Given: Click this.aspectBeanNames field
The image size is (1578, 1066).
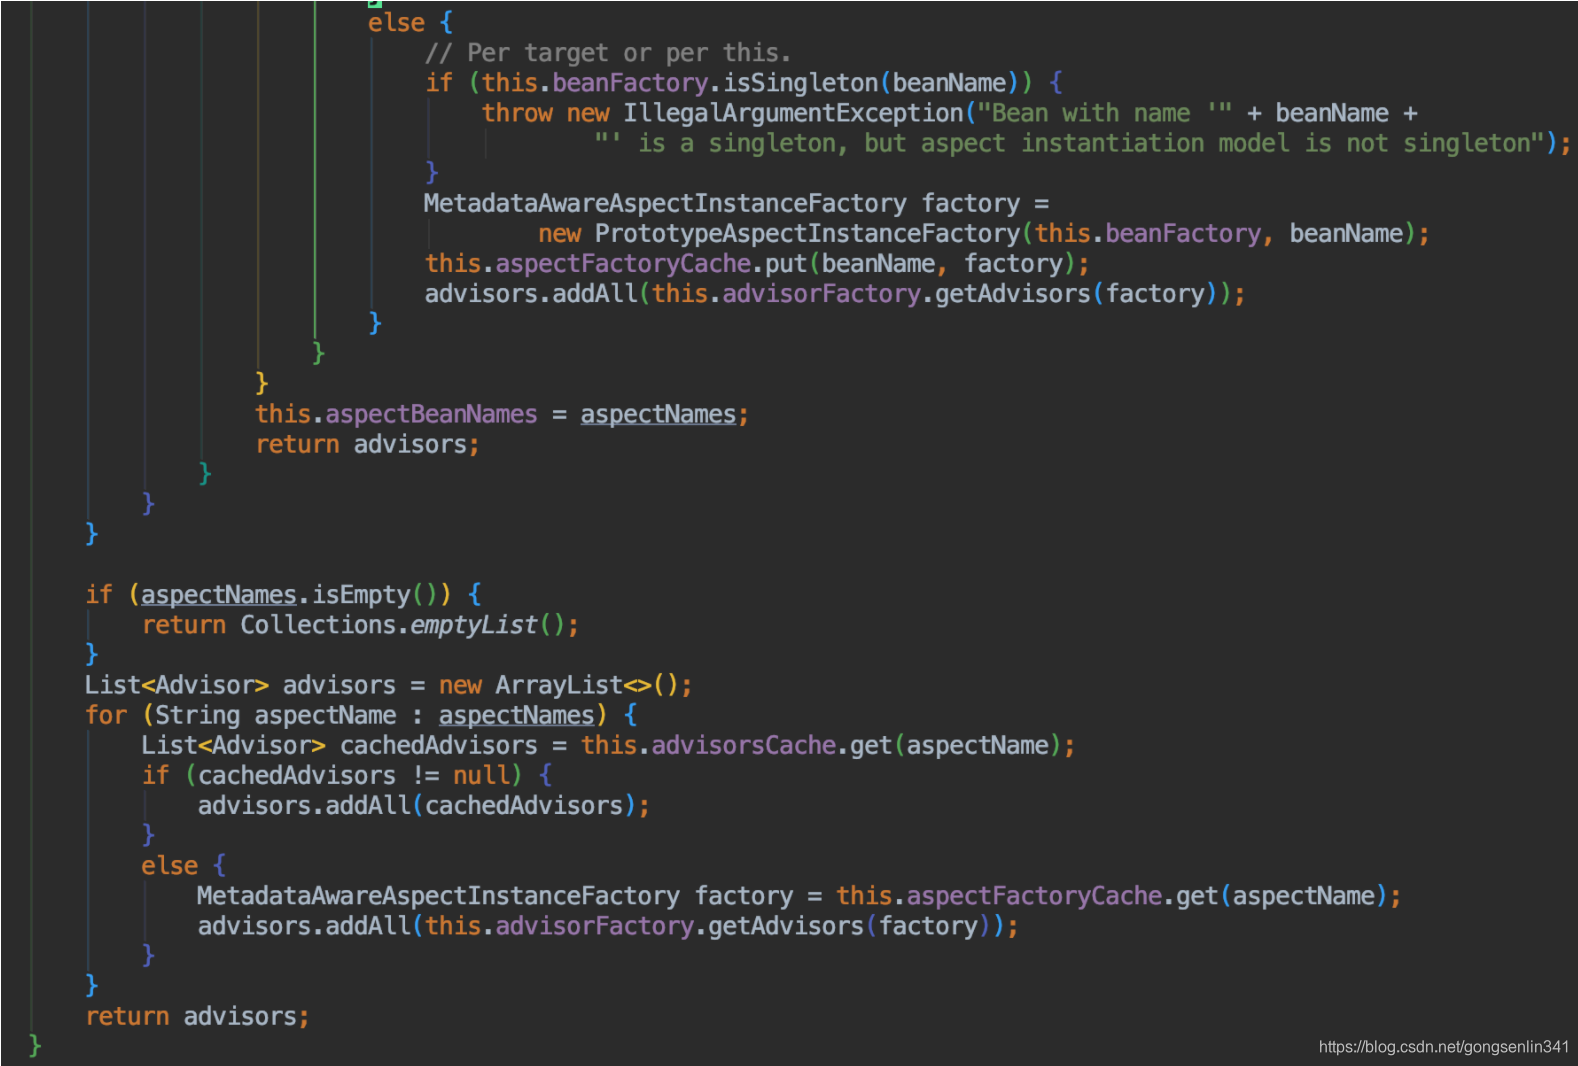Looking at the screenshot, I should pos(396,414).
